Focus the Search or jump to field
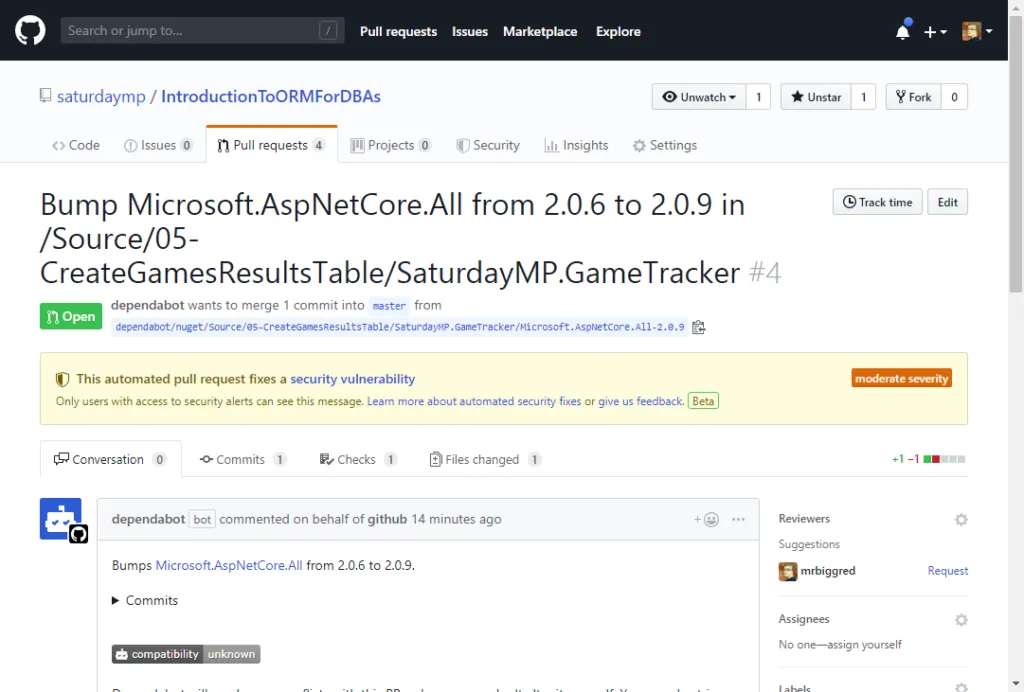The width and height of the screenshot is (1024, 692). pos(202,31)
